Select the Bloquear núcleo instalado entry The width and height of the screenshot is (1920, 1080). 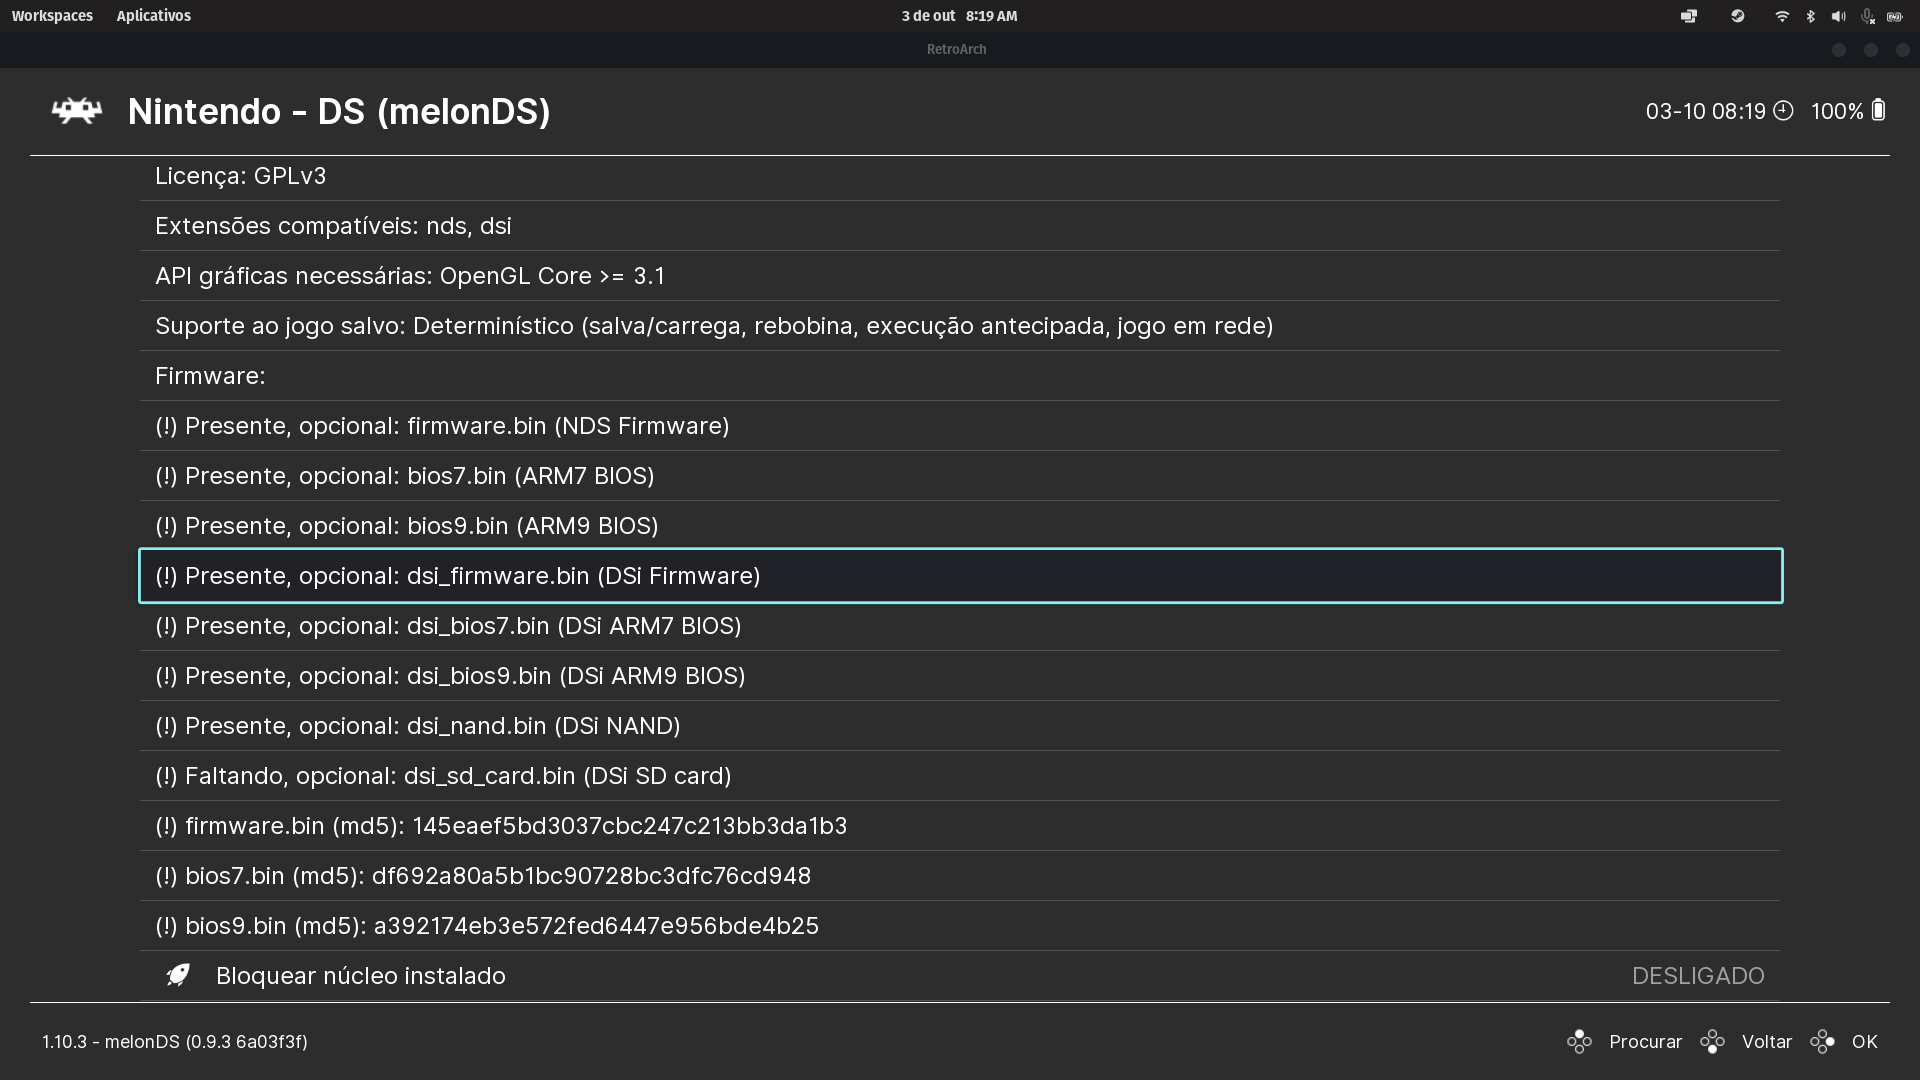coord(960,976)
